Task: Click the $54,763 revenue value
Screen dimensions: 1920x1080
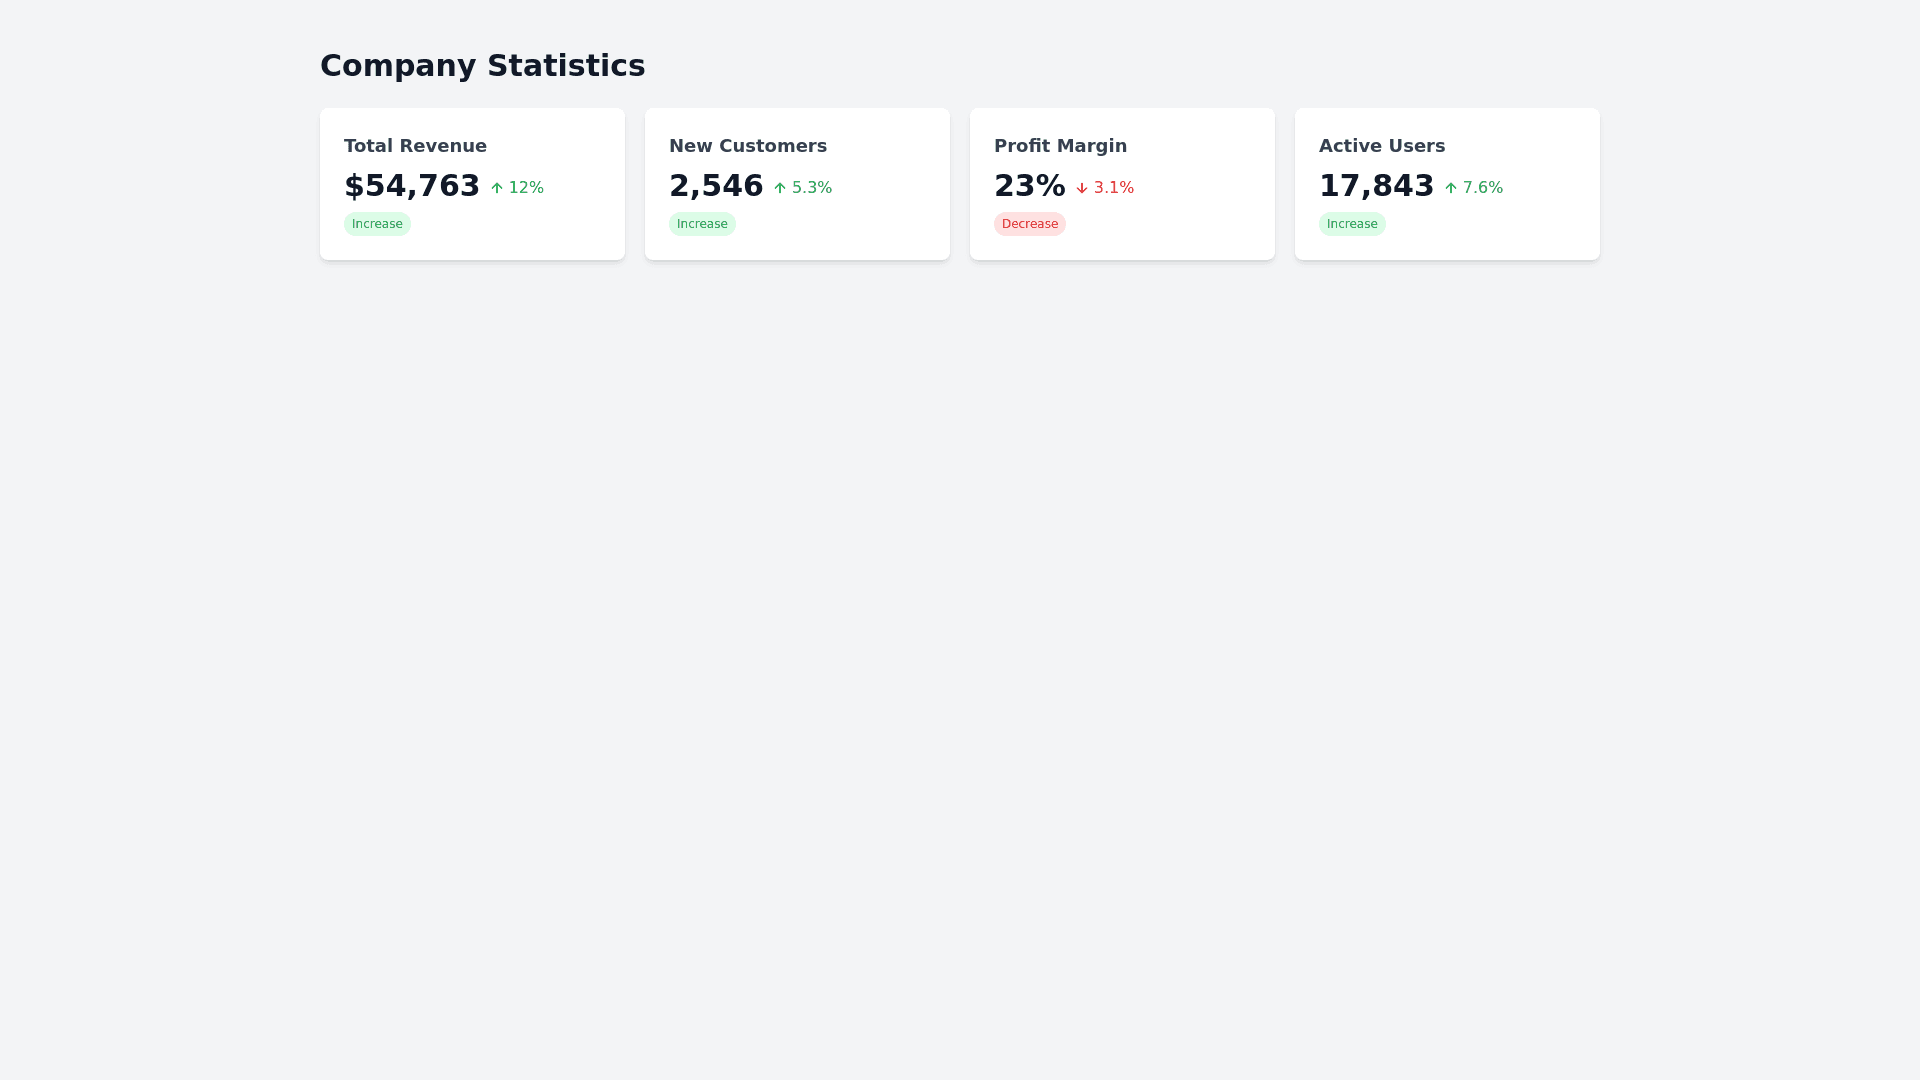Action: coord(412,186)
